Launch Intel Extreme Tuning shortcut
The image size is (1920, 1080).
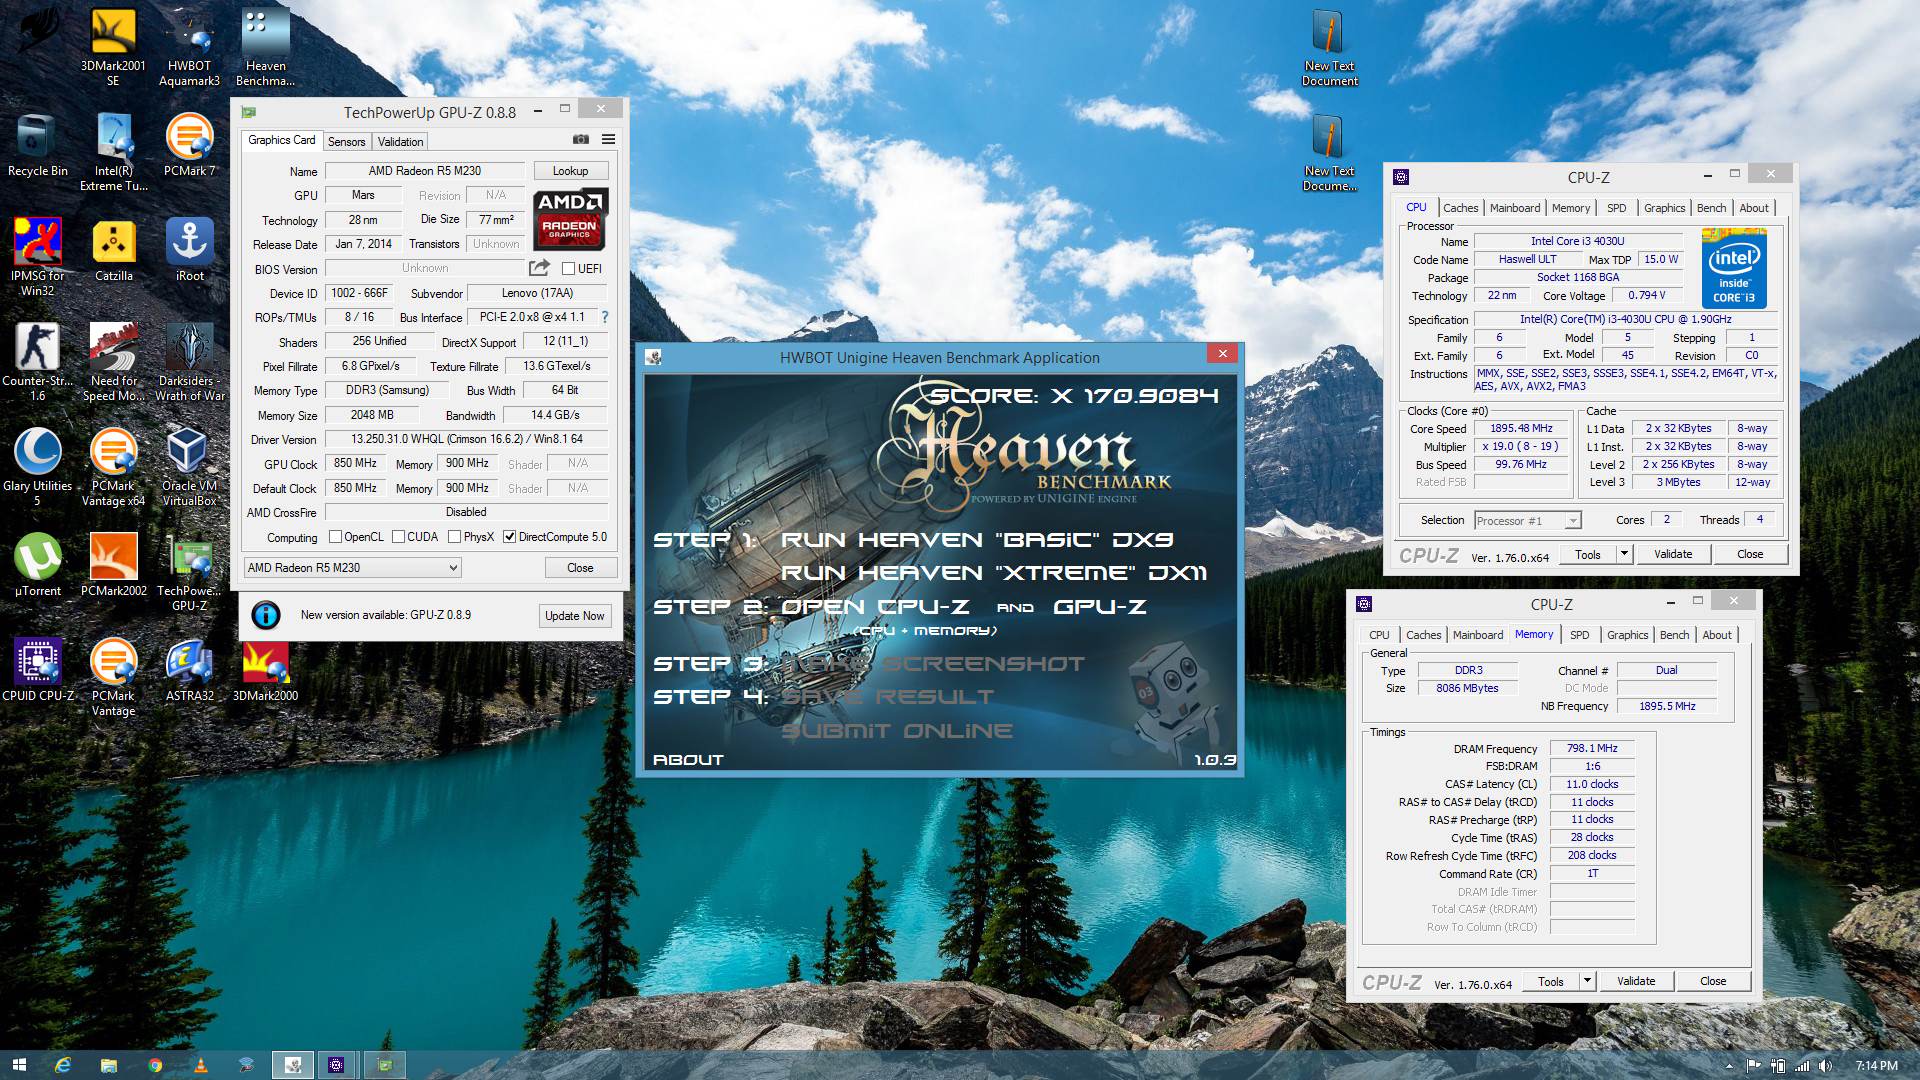pyautogui.click(x=113, y=152)
